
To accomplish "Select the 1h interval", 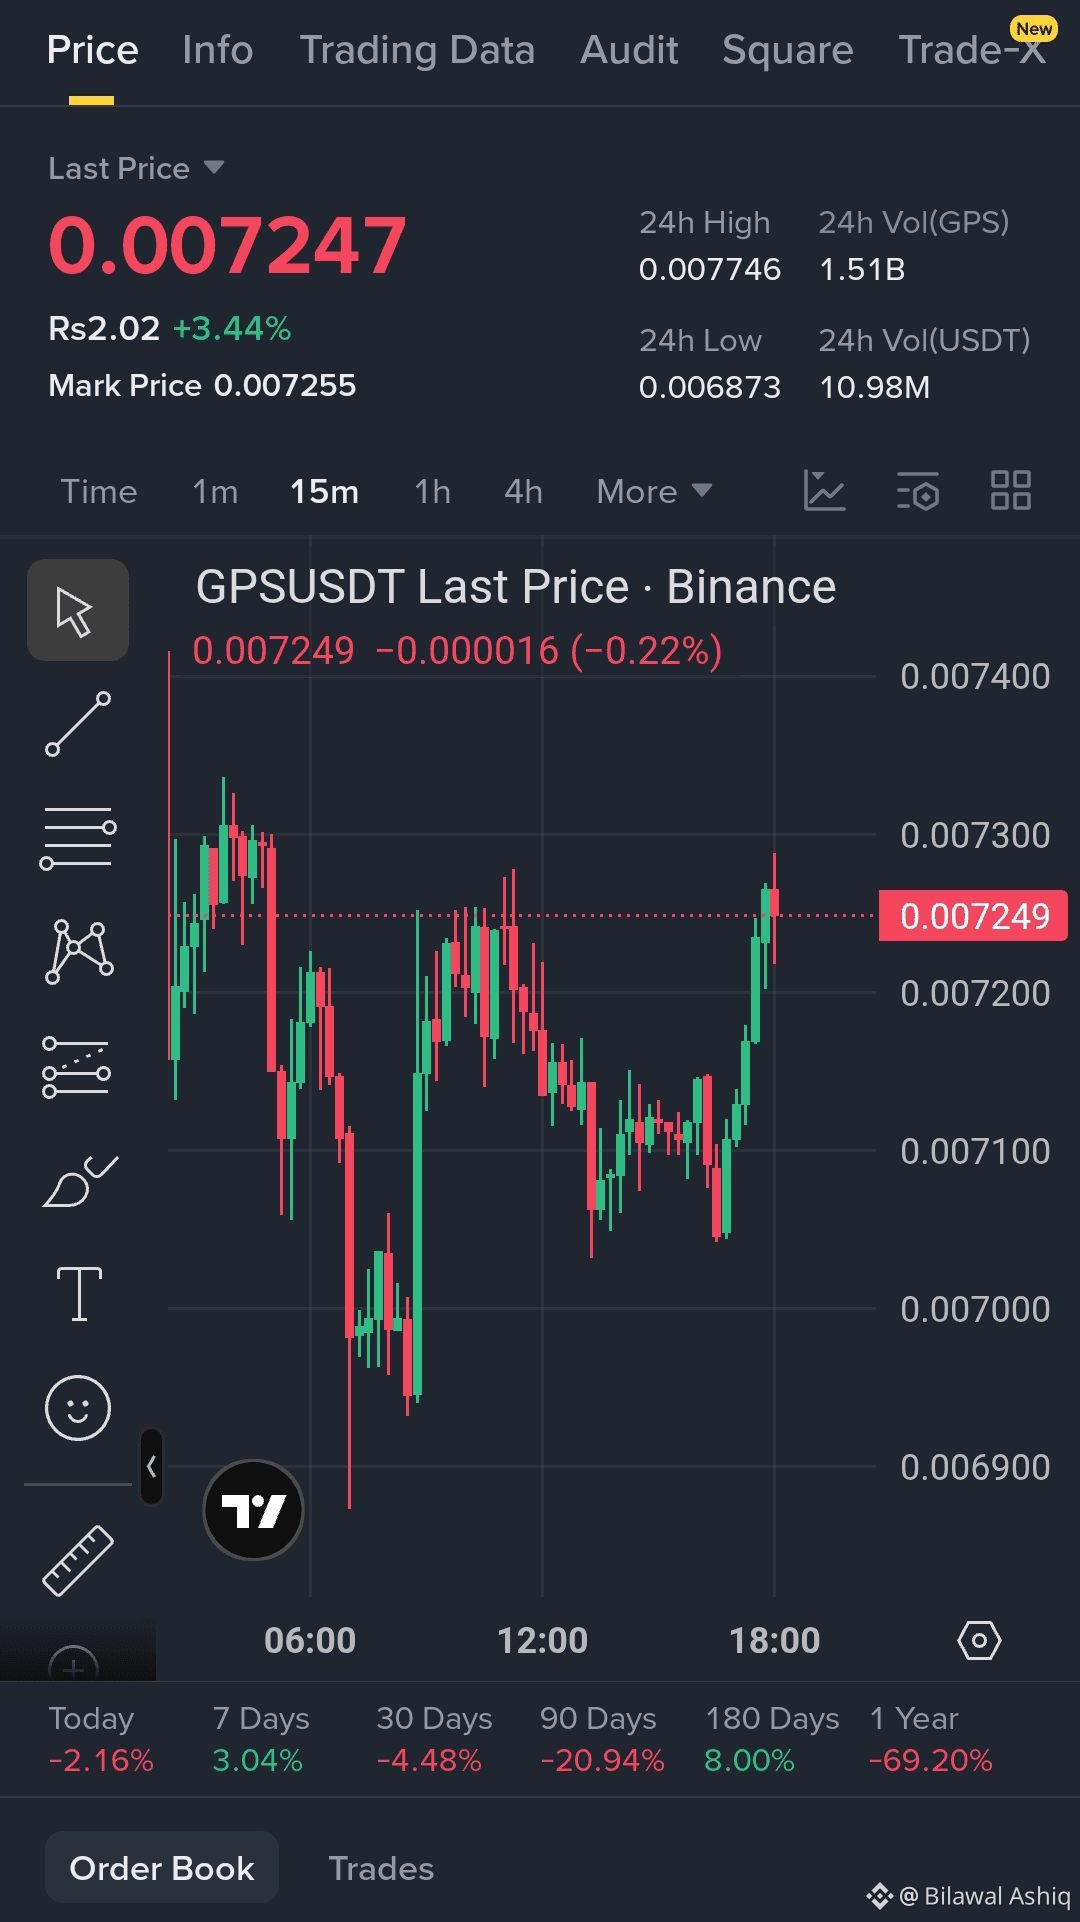I will click(432, 491).
